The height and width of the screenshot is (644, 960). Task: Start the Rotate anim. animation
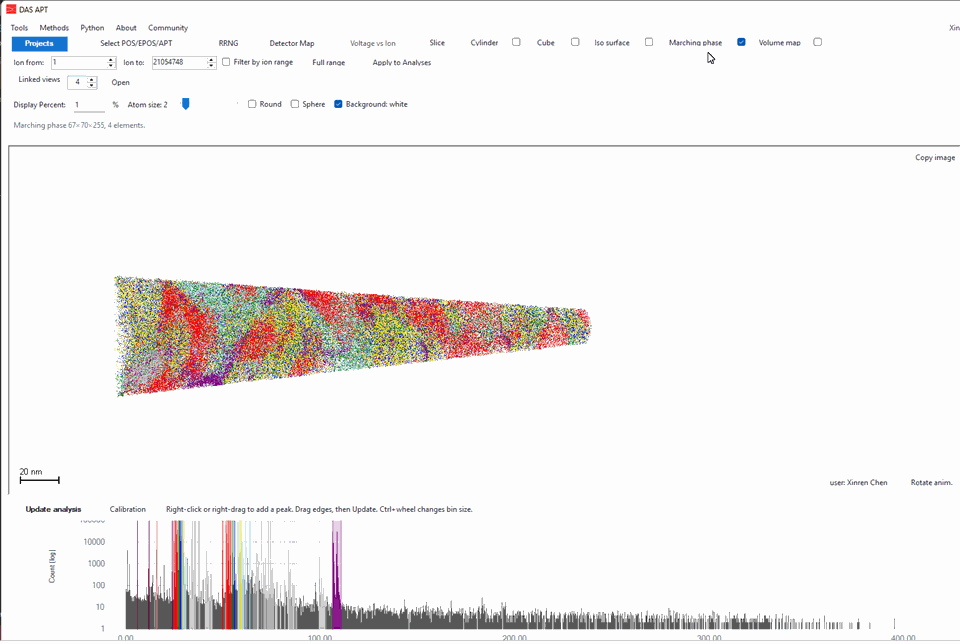(931, 482)
